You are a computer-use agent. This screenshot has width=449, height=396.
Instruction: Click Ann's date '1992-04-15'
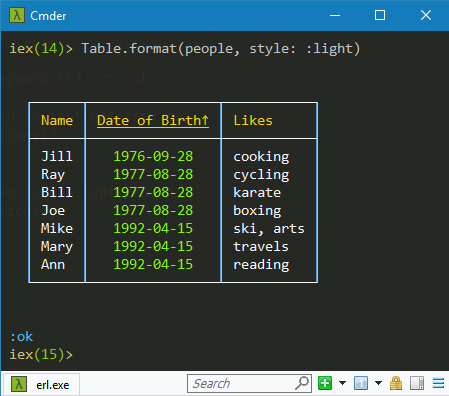click(x=153, y=264)
